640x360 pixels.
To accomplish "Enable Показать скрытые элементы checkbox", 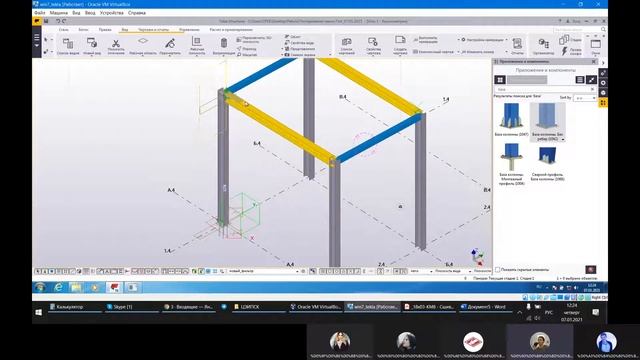I will click(498, 269).
